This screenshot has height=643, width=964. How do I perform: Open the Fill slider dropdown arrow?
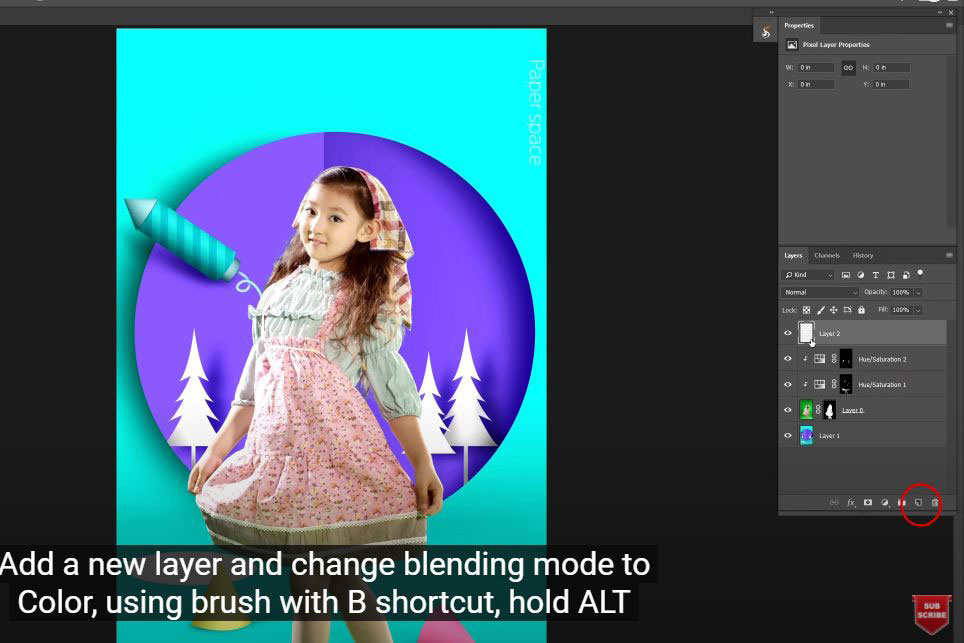(x=919, y=310)
